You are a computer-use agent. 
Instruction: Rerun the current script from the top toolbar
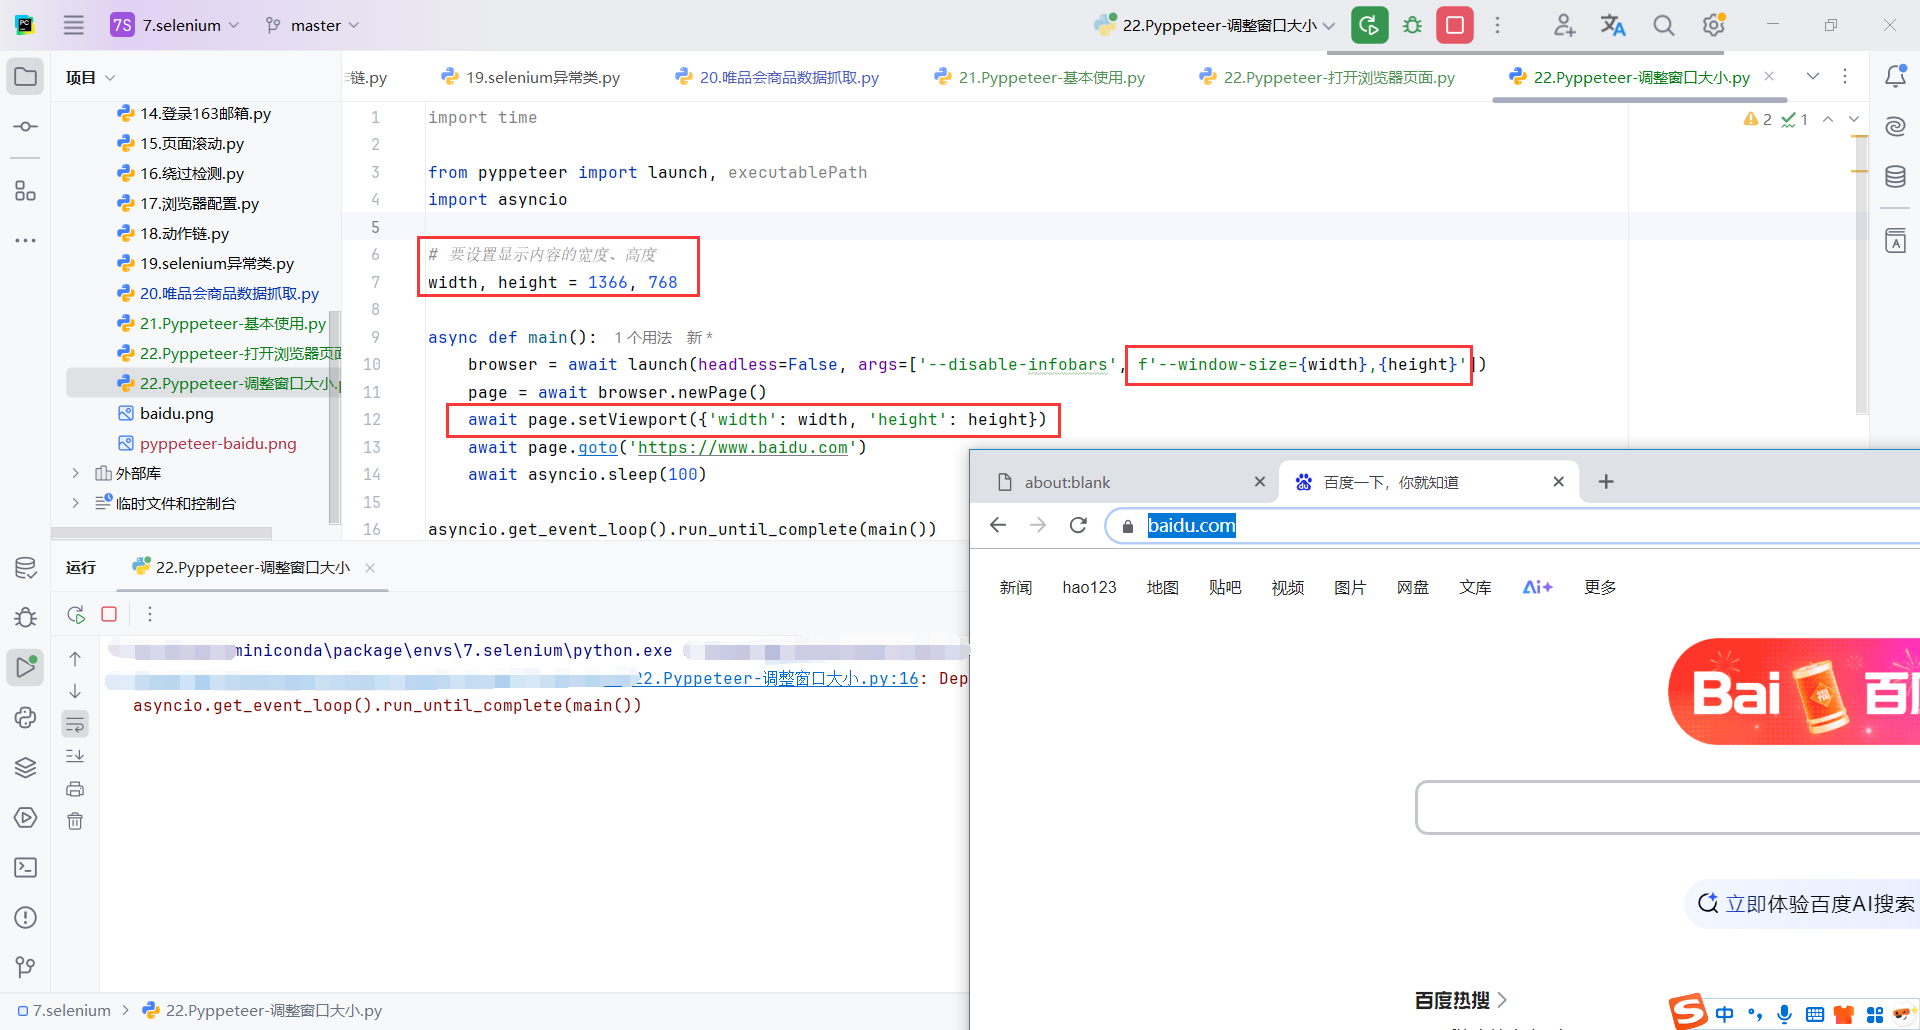point(1370,25)
